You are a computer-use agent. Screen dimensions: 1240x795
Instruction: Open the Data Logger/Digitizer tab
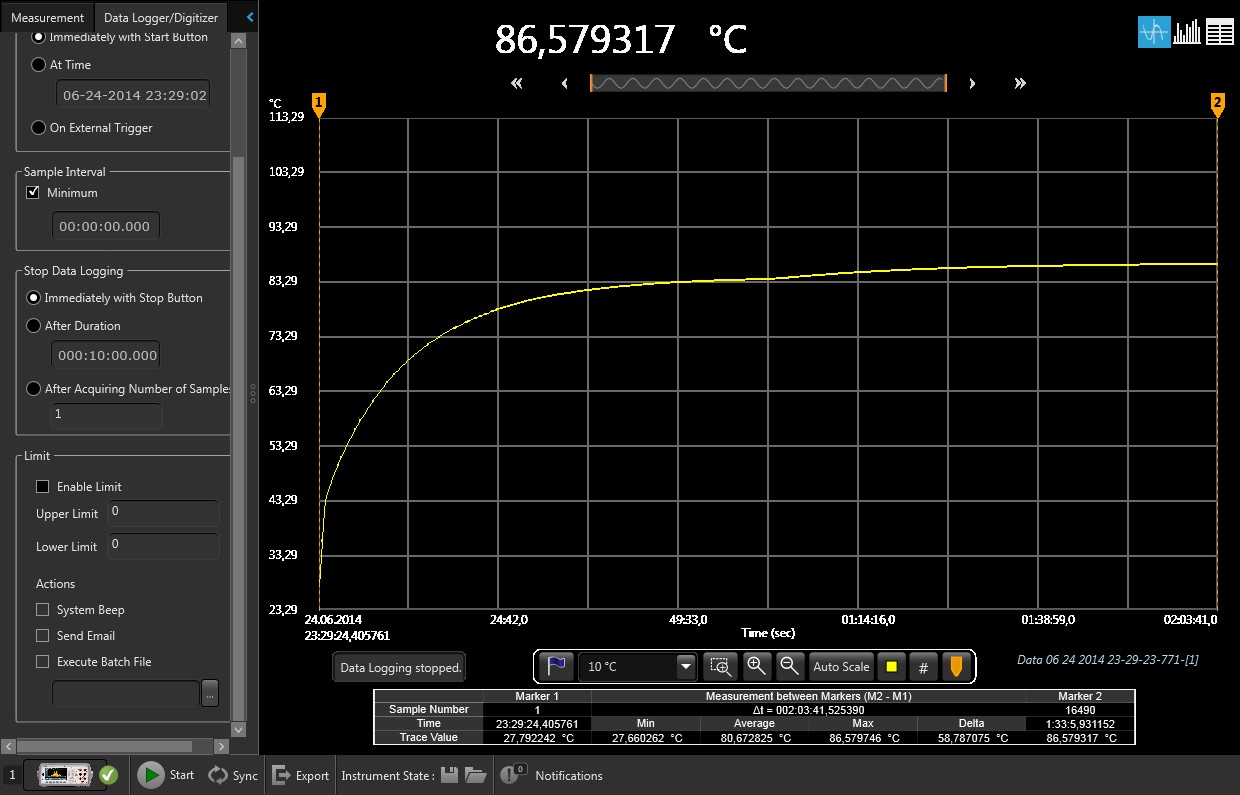(161, 17)
